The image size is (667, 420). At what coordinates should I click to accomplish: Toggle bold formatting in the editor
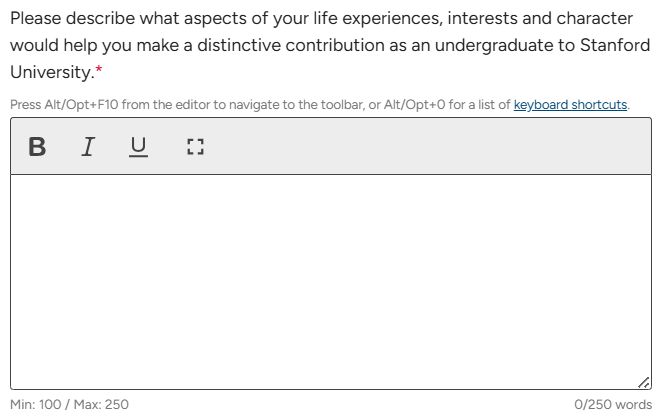(x=37, y=147)
